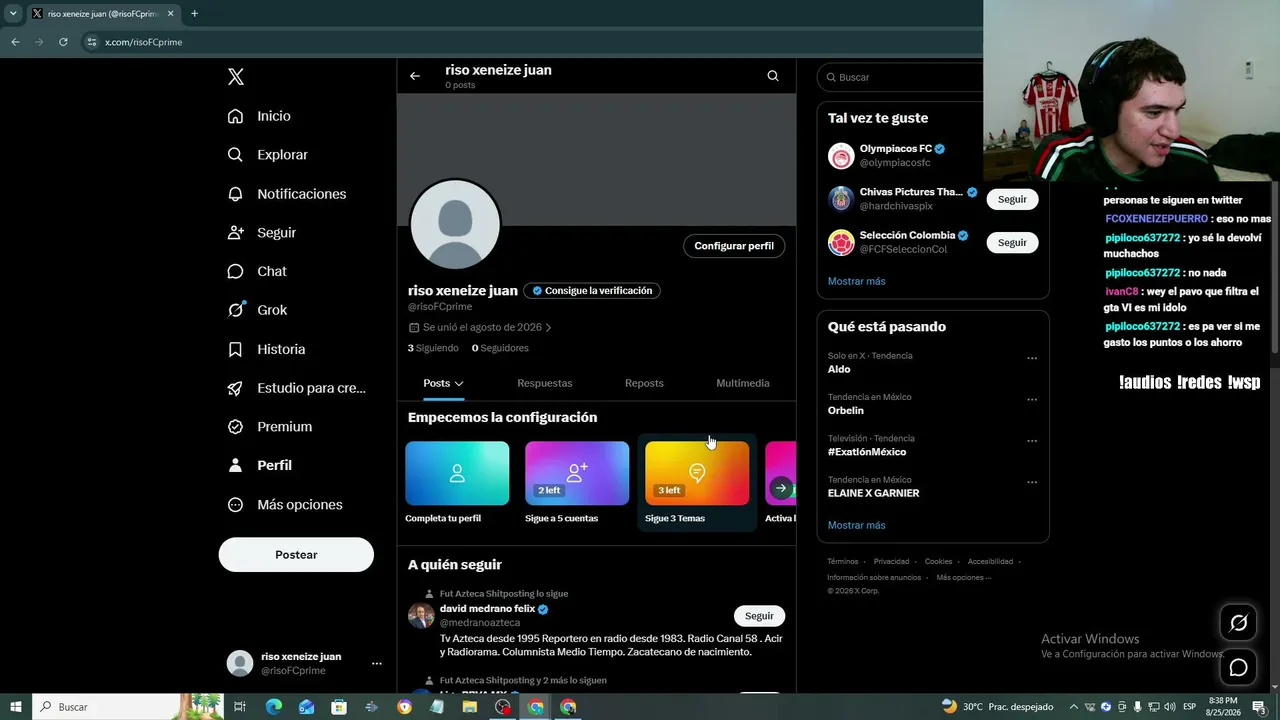The width and height of the screenshot is (1280, 720).
Task: Show hidden system tray icons
Action: (1074, 707)
